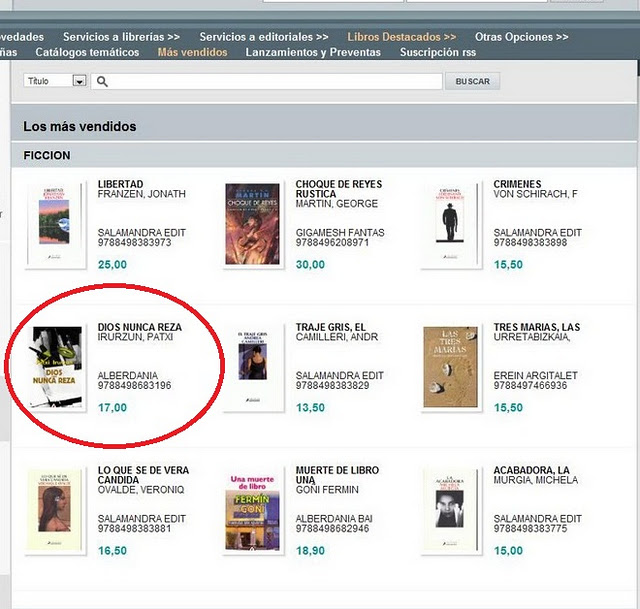Go to Catálogos temáticos
Image resolution: width=640 pixels, height=609 pixels.
87,52
